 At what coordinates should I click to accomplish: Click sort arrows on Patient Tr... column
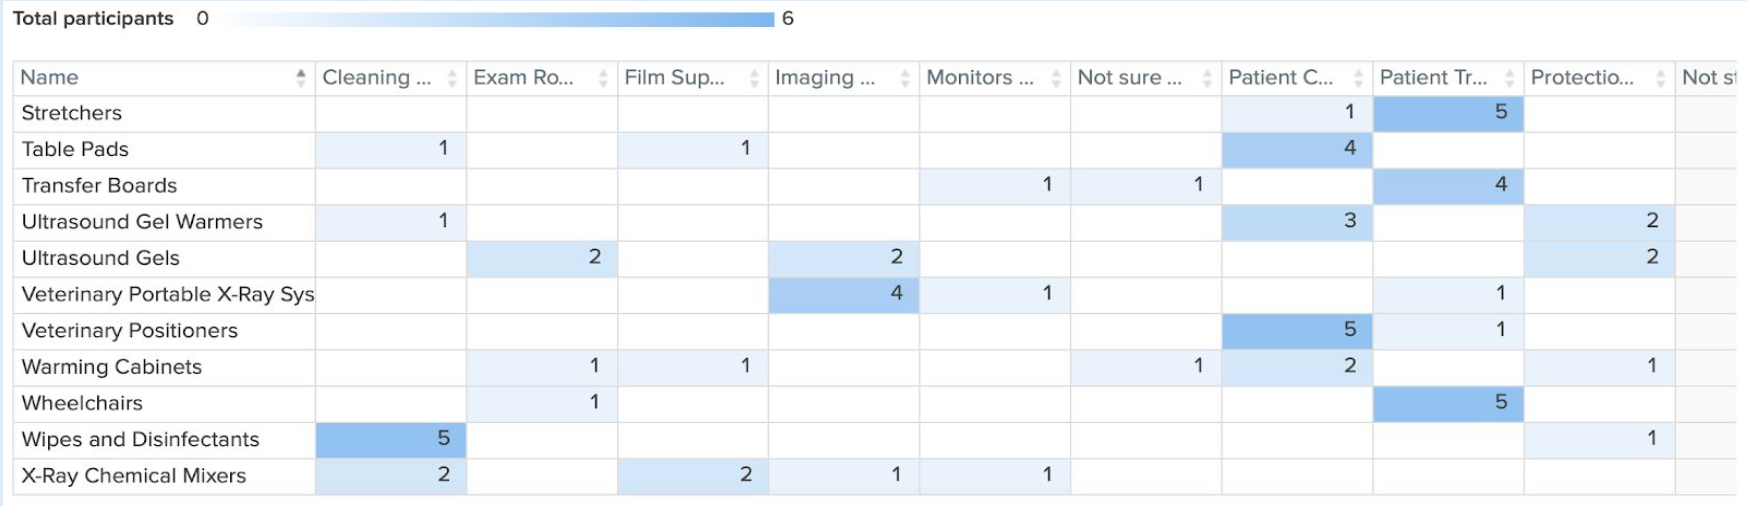[1509, 78]
